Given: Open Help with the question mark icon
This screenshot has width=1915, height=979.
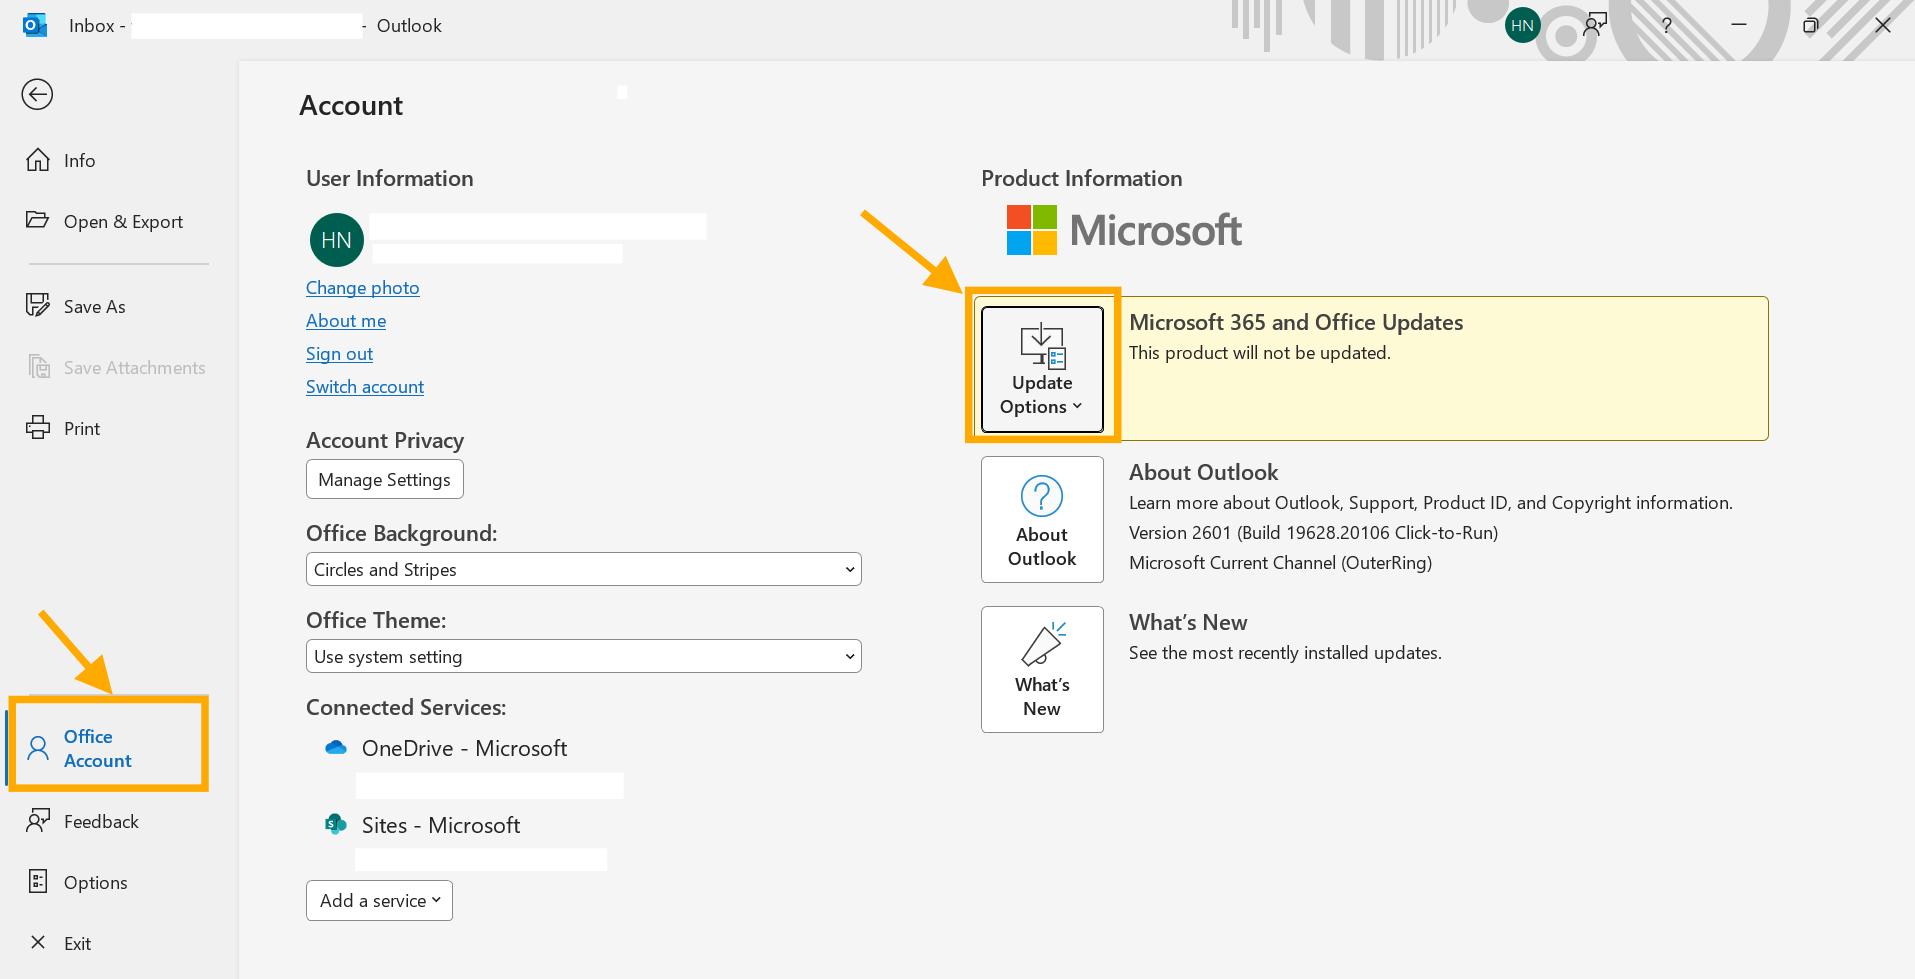Looking at the screenshot, I should [1666, 25].
